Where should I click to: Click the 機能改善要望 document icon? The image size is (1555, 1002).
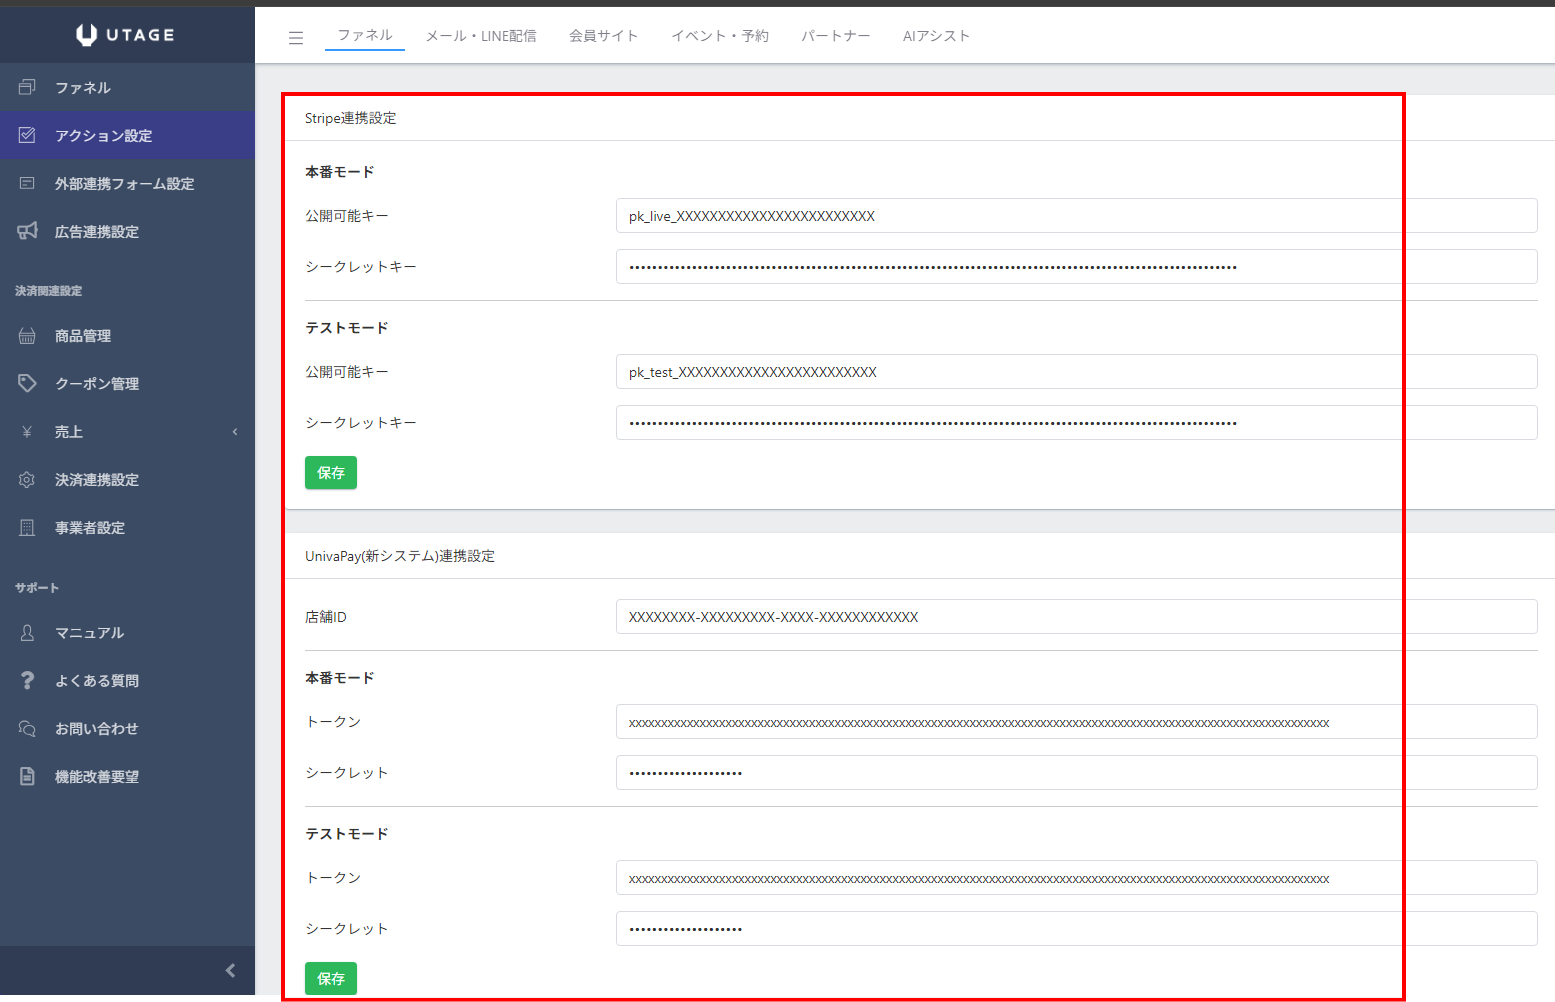pos(27,776)
